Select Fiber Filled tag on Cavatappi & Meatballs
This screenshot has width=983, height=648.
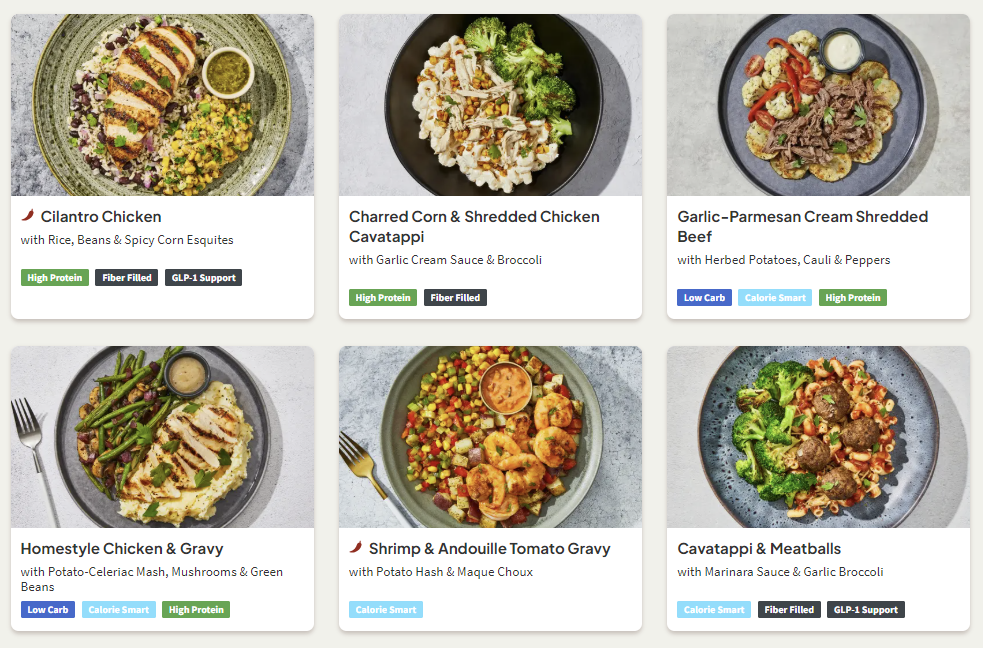coord(789,609)
